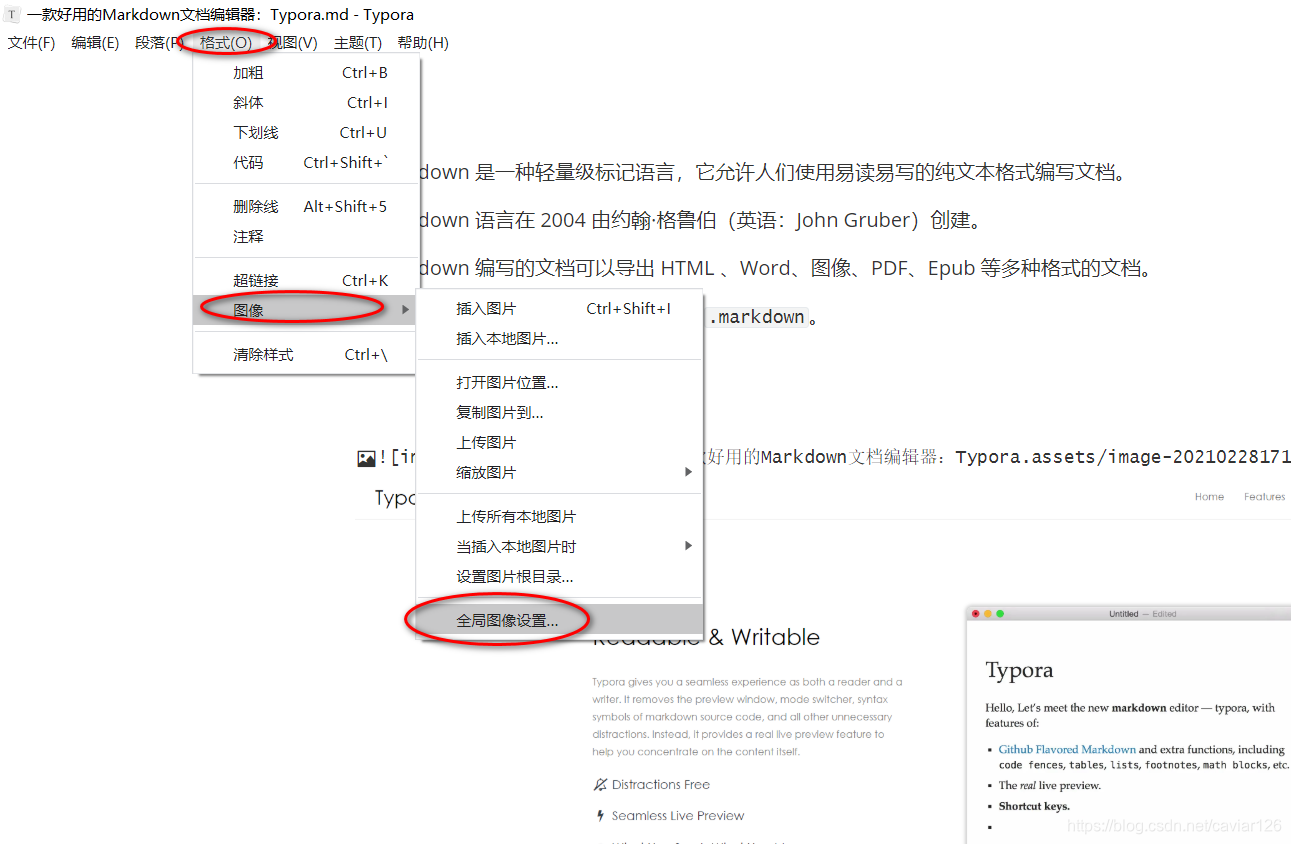The height and width of the screenshot is (844, 1291).
Task: Select 打开图片位置... option
Action: click(x=560, y=383)
